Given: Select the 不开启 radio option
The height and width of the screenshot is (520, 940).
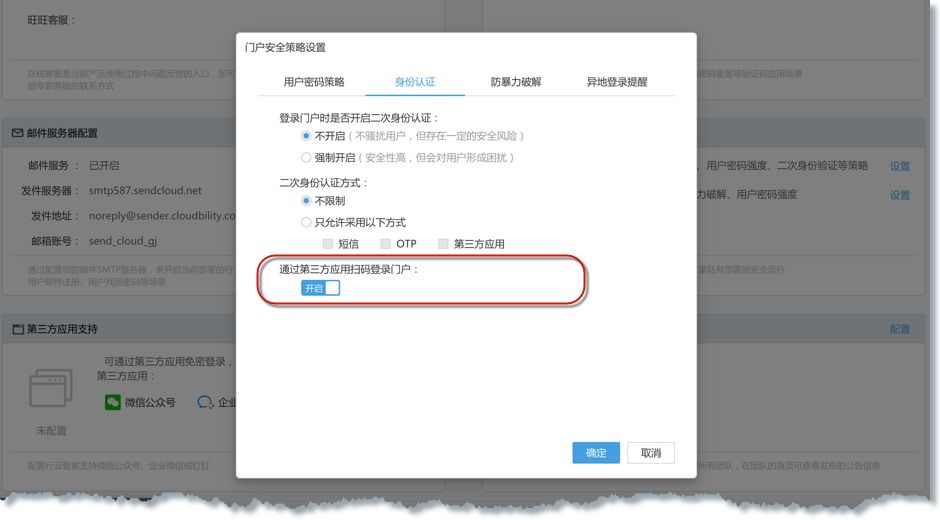Looking at the screenshot, I should [x=306, y=136].
